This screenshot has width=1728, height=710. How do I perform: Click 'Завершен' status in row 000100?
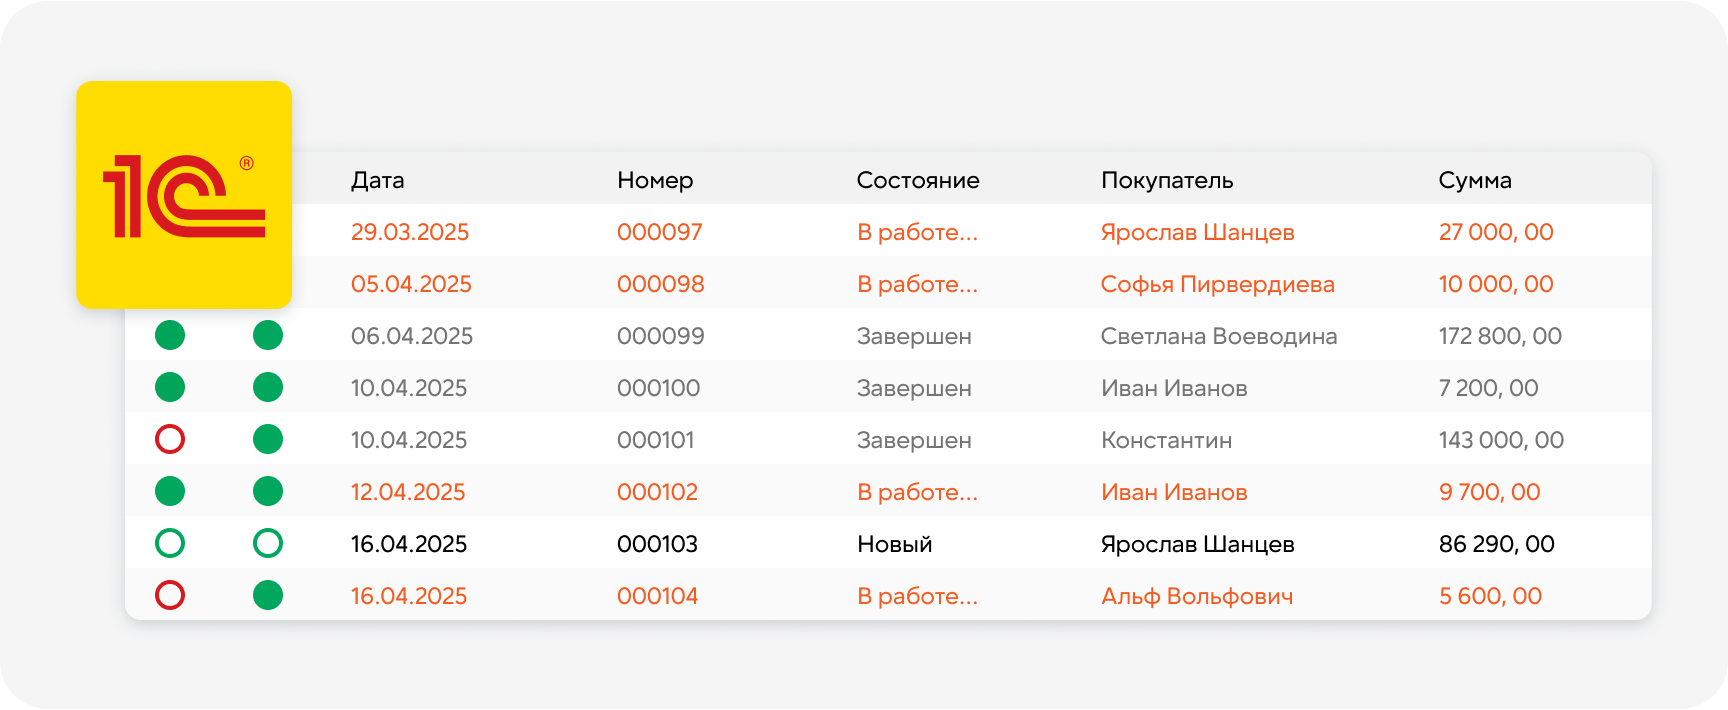(x=914, y=388)
